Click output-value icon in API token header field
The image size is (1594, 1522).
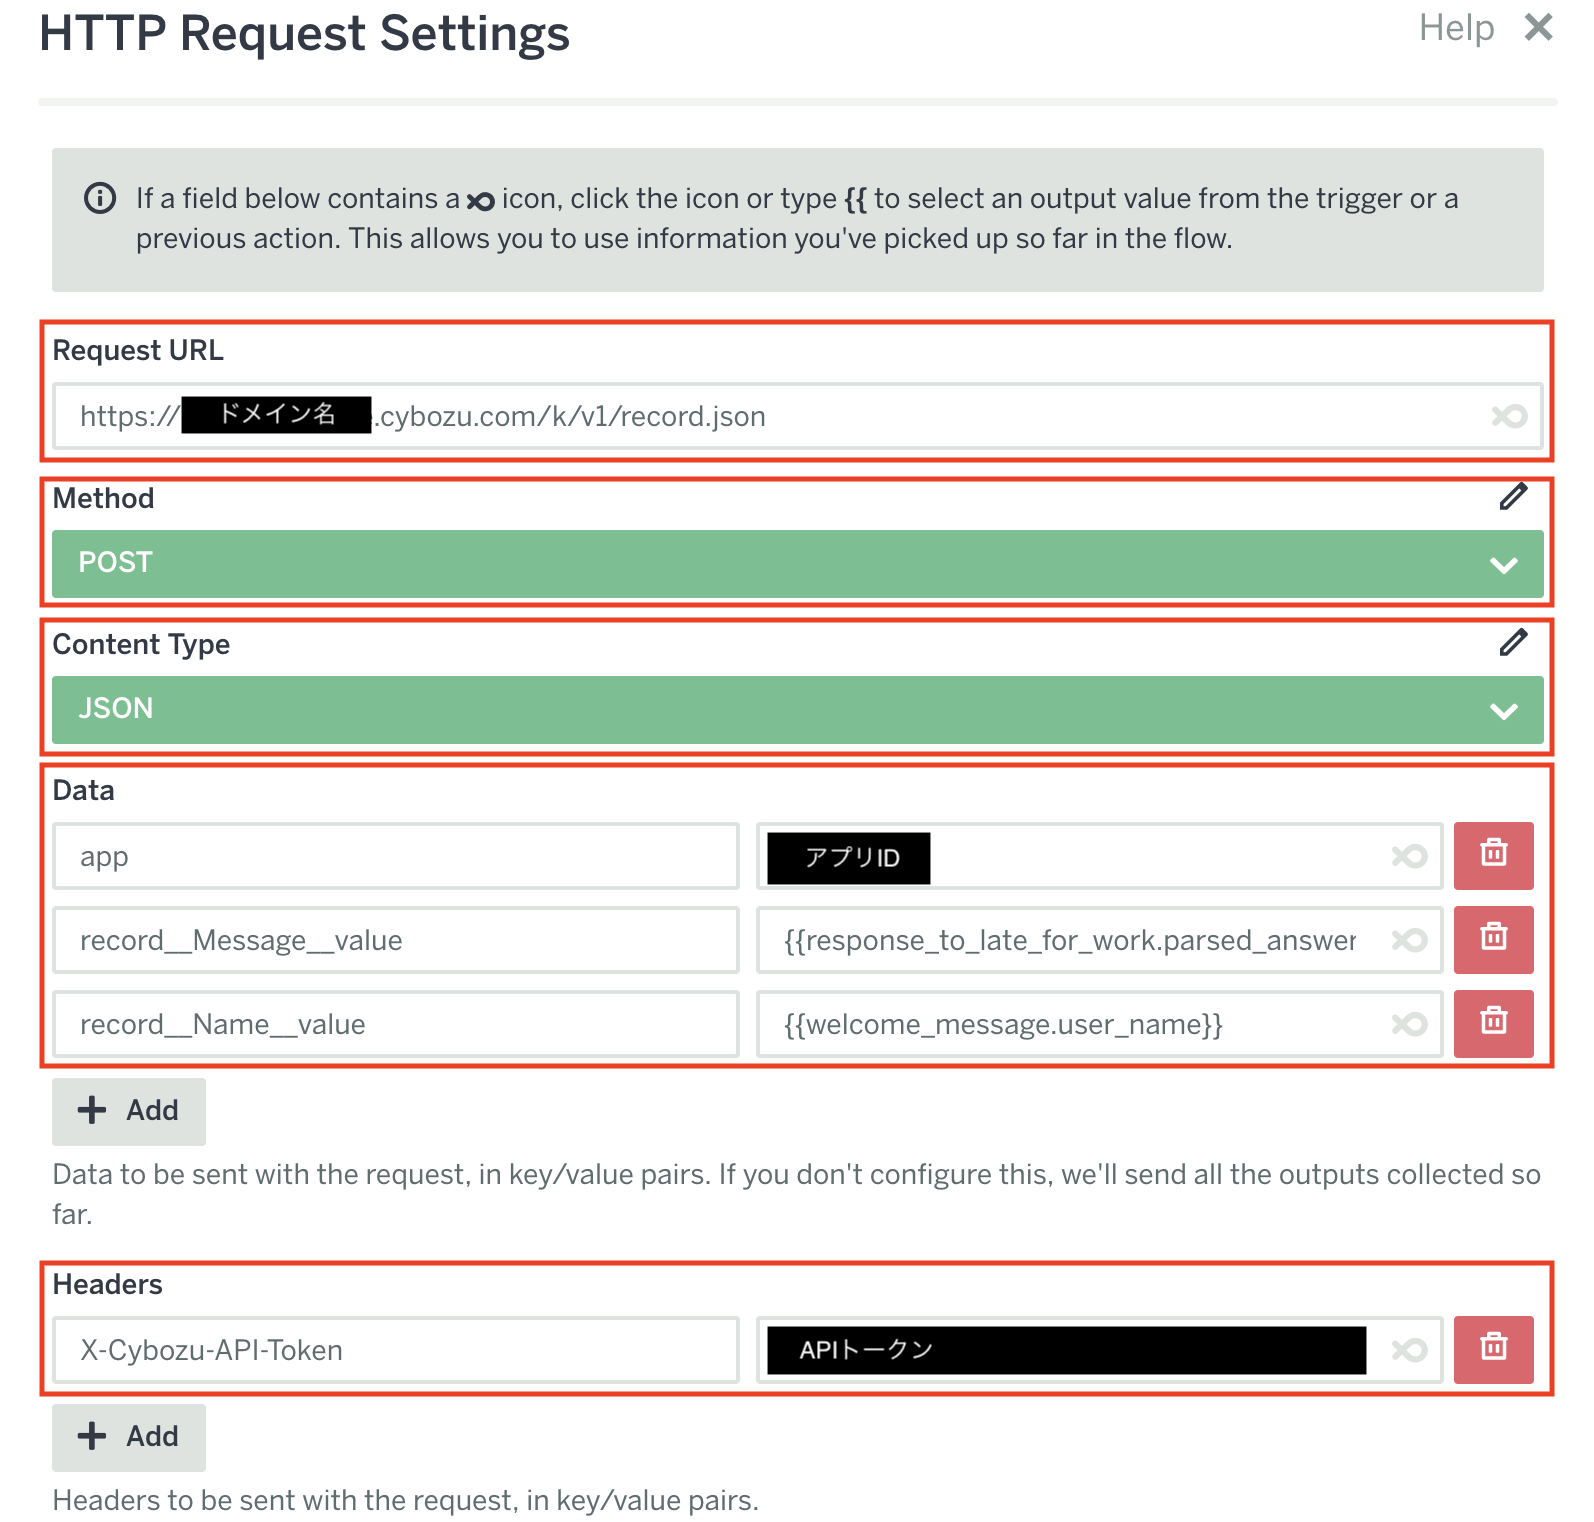pos(1409,1350)
